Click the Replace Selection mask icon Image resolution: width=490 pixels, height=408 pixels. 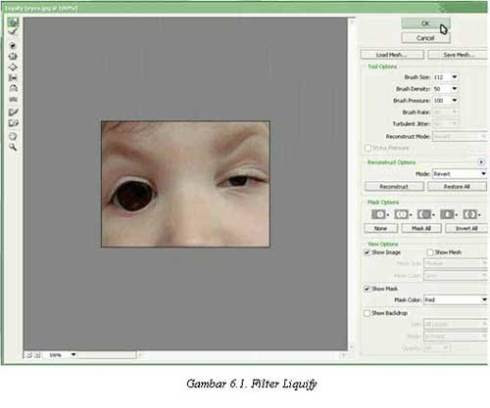(x=379, y=214)
